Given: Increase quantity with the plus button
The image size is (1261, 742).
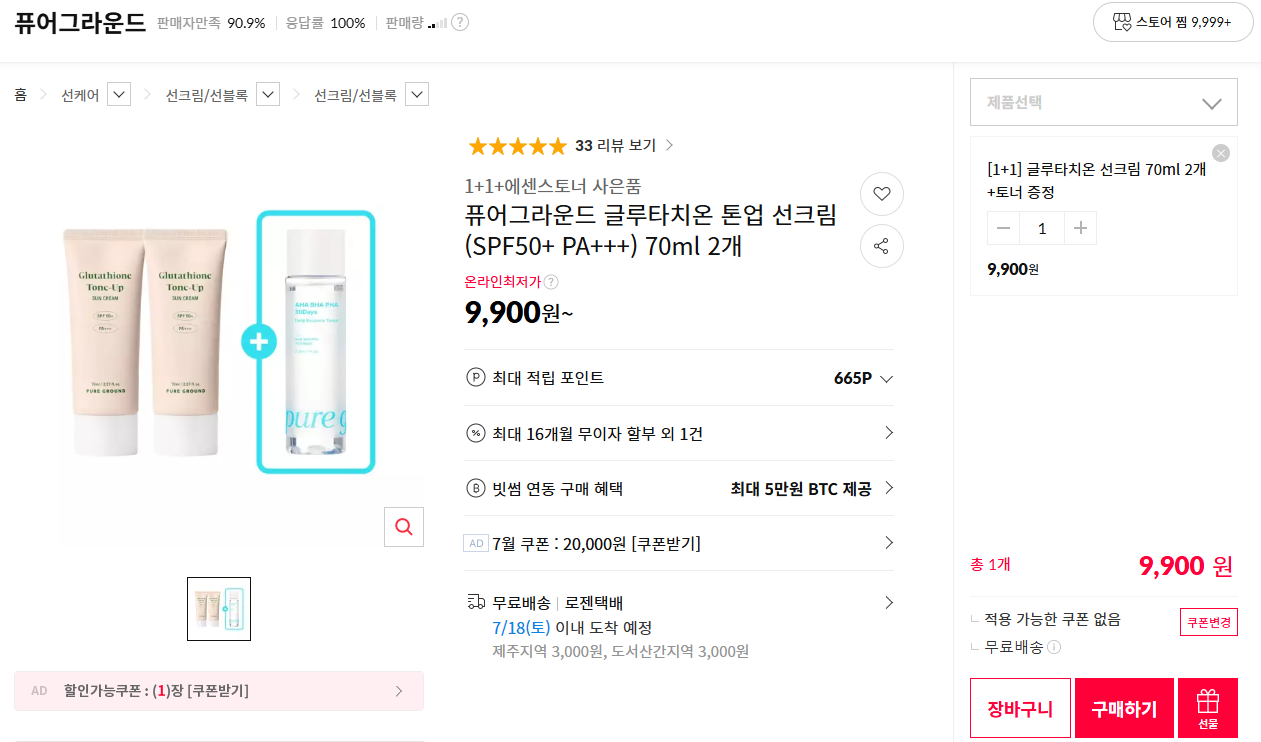Looking at the screenshot, I should tap(1080, 228).
